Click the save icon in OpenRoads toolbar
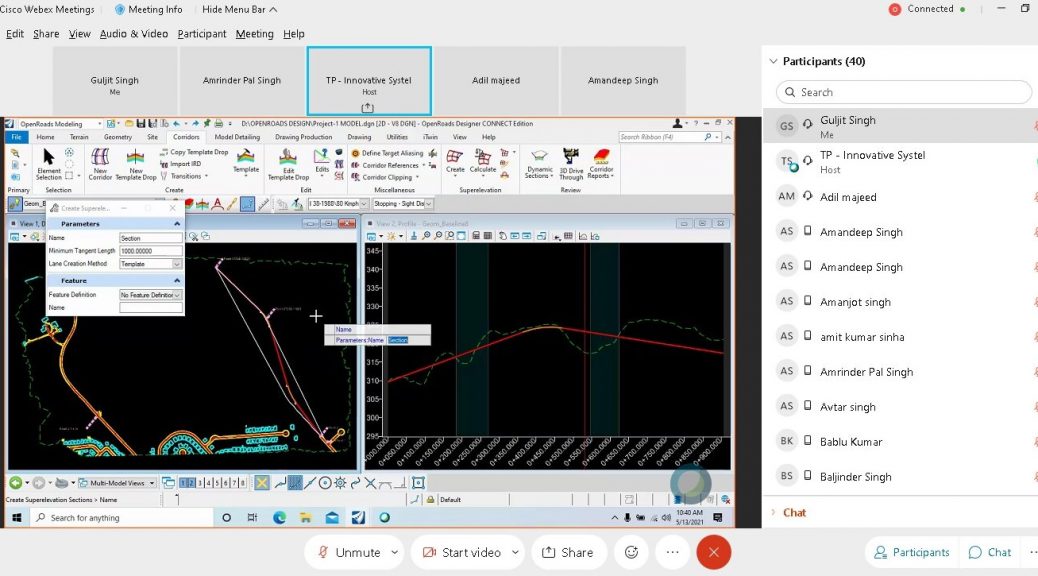The height and width of the screenshot is (576, 1038). [140, 123]
